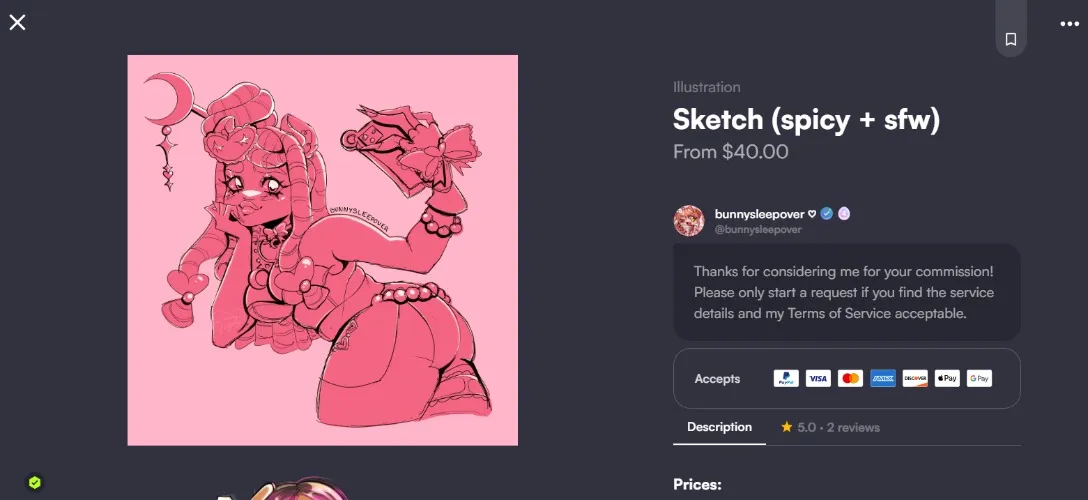Screen dimensions: 1088x500
Task: Click the Google Pay icon
Action: 979,379
